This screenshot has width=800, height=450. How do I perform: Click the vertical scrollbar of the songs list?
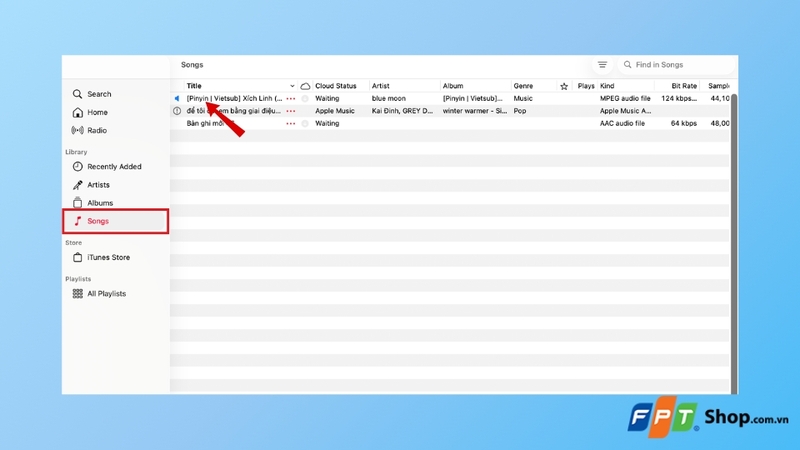click(x=734, y=243)
